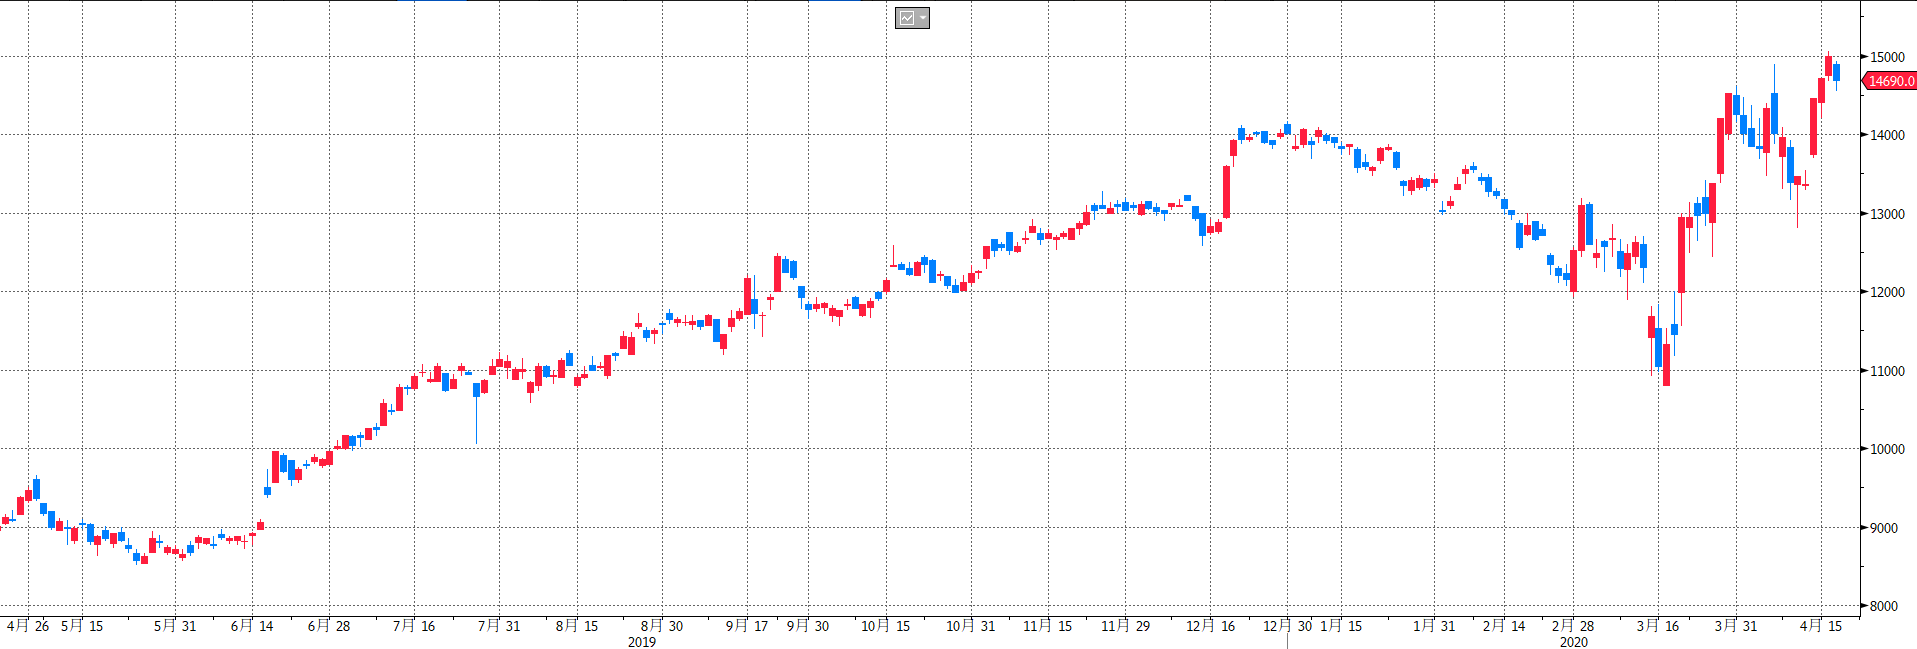Open the chart type dropdown arrow
Screen dimensions: 1917x649
pos(922,18)
